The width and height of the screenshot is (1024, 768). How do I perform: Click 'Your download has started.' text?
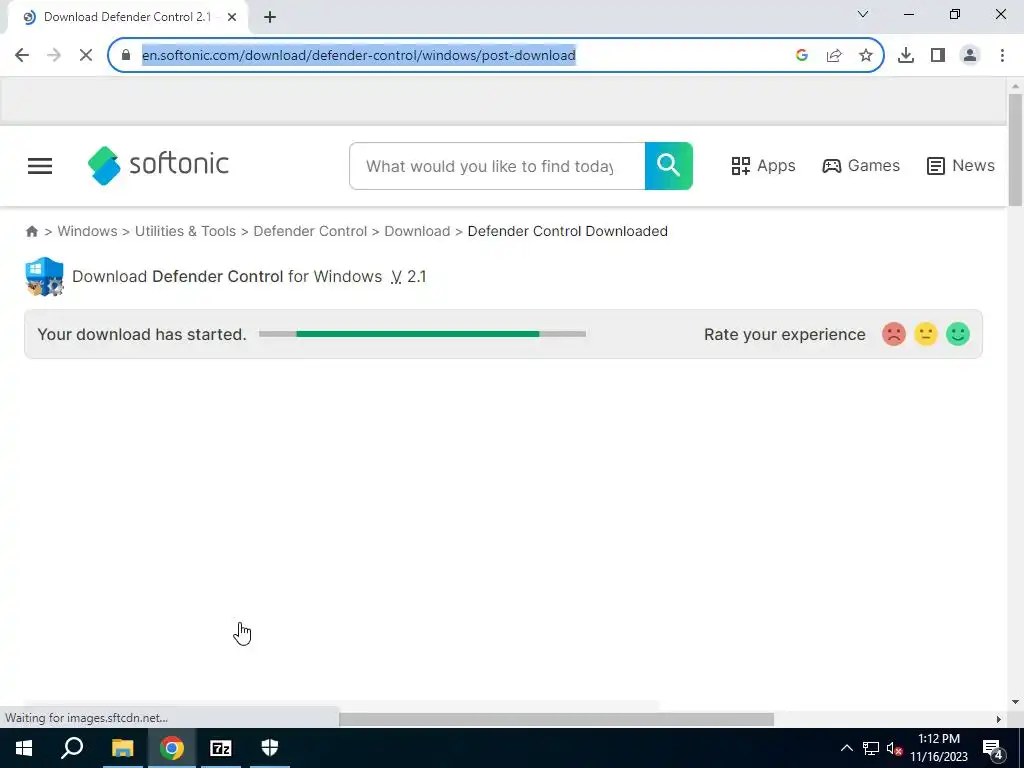click(142, 334)
